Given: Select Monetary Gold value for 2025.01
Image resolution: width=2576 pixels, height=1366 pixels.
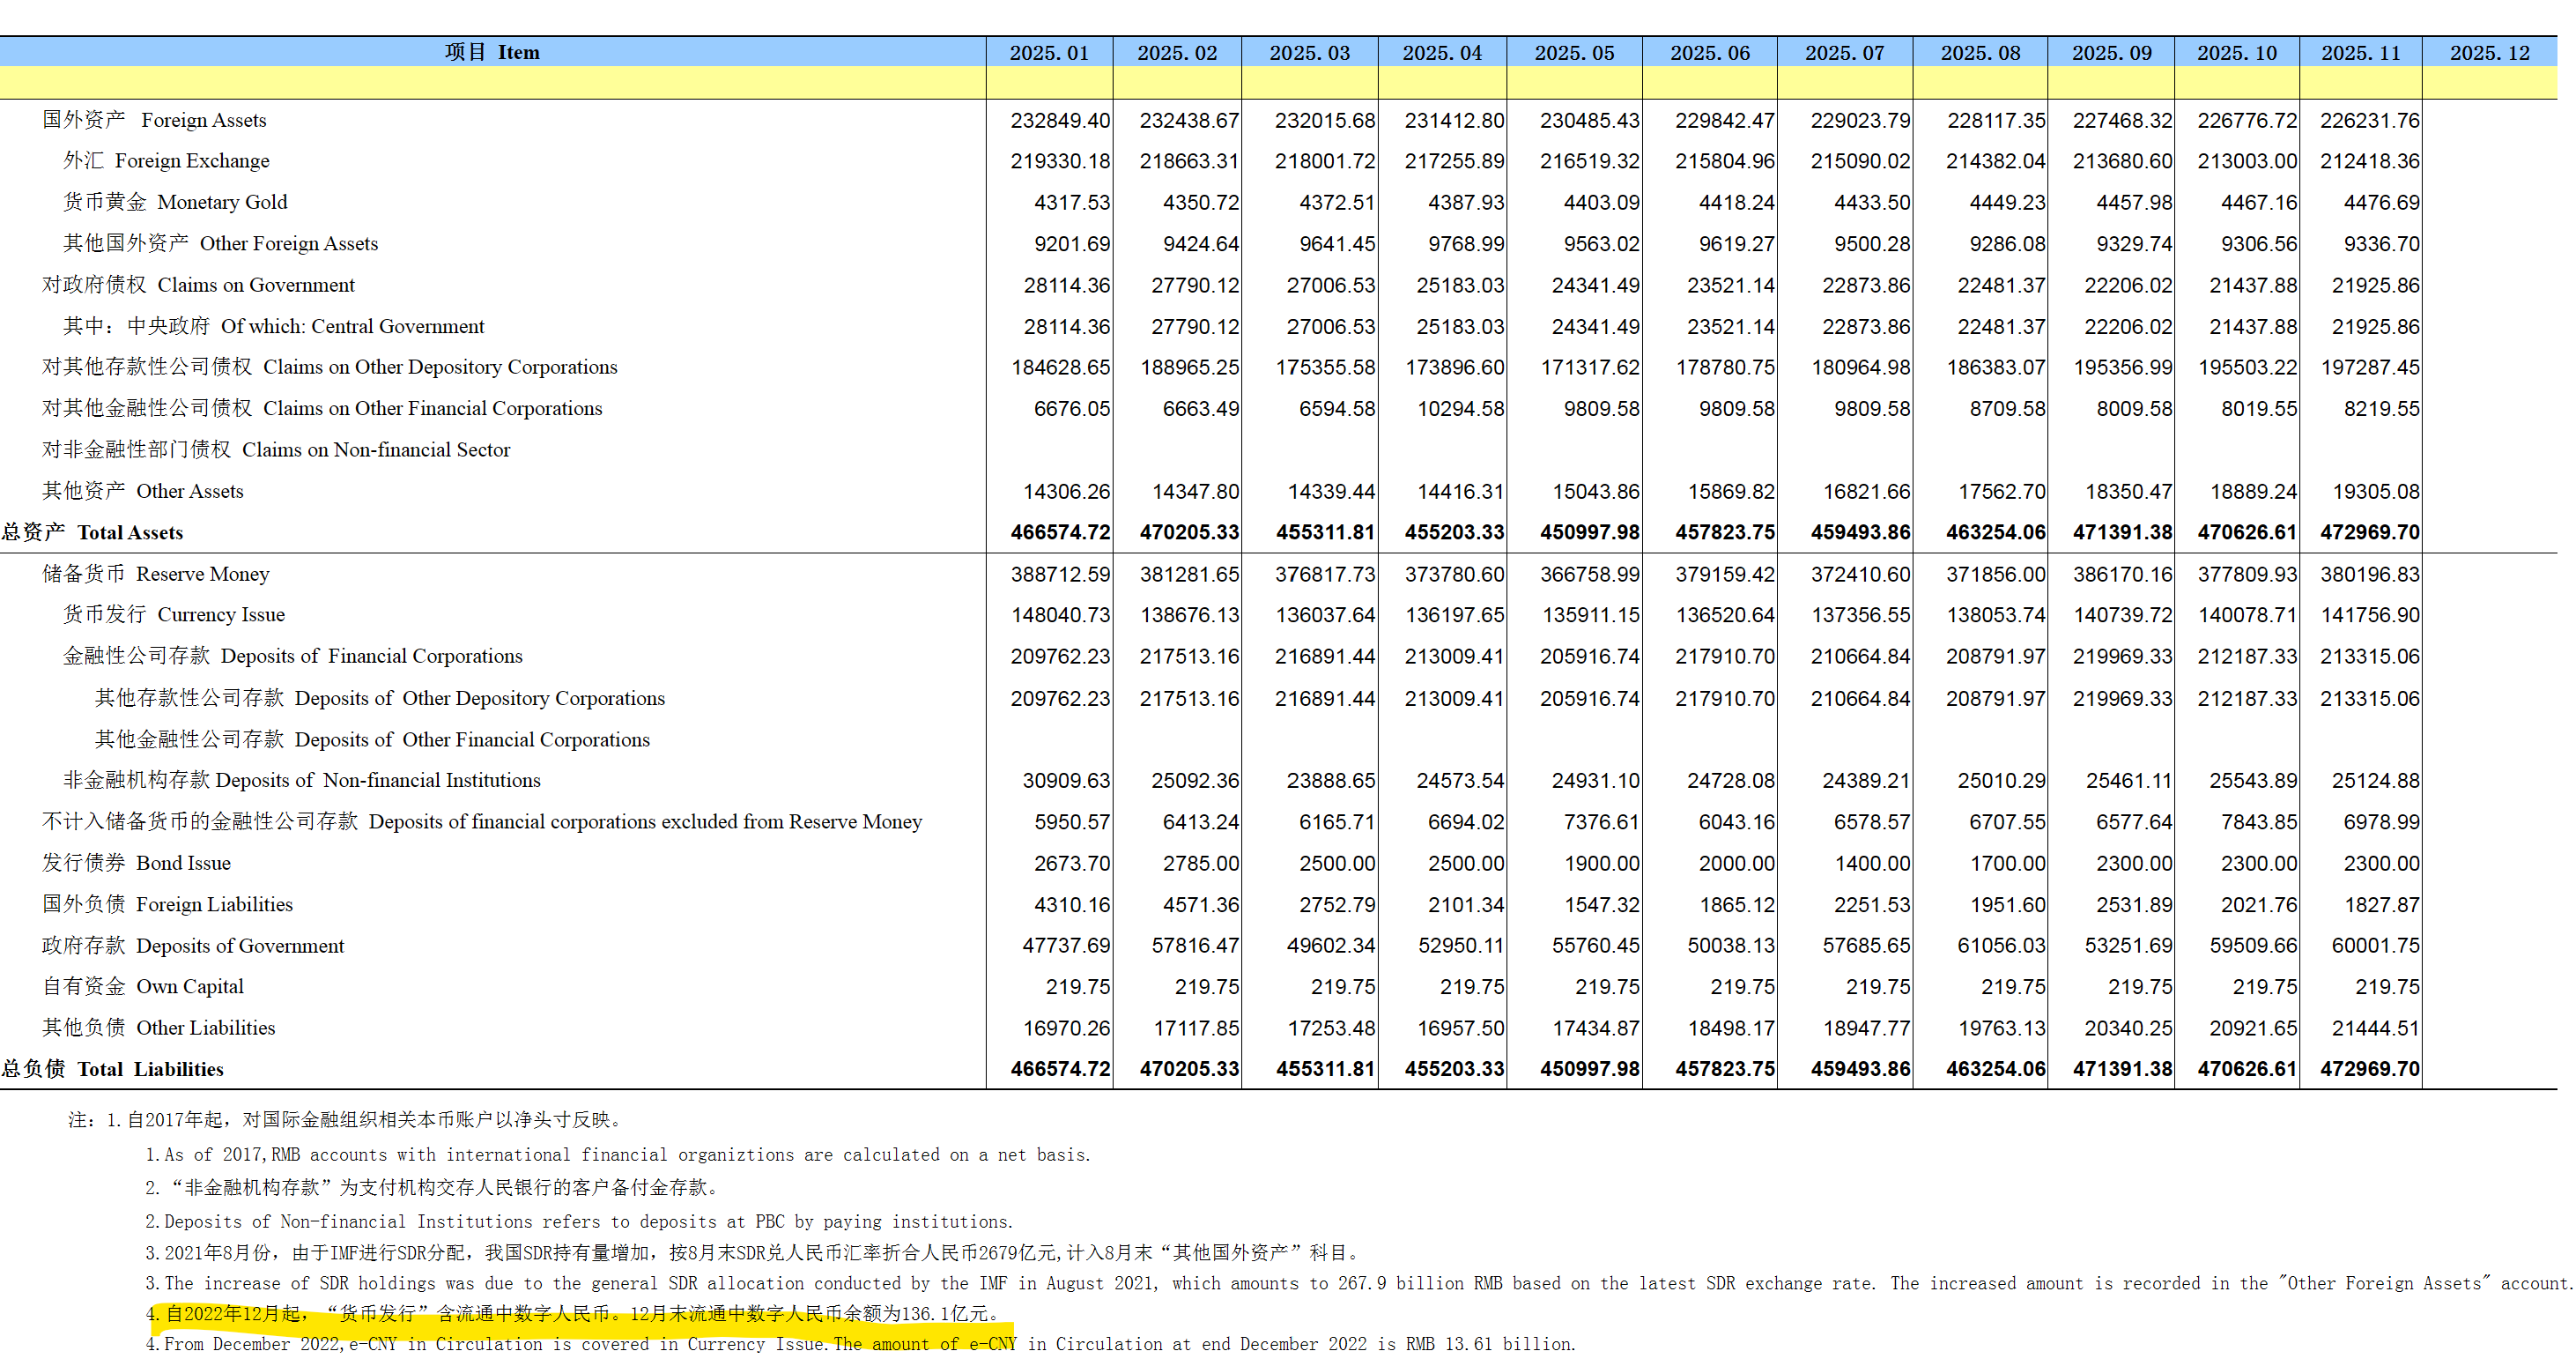Looking at the screenshot, I should [1071, 203].
